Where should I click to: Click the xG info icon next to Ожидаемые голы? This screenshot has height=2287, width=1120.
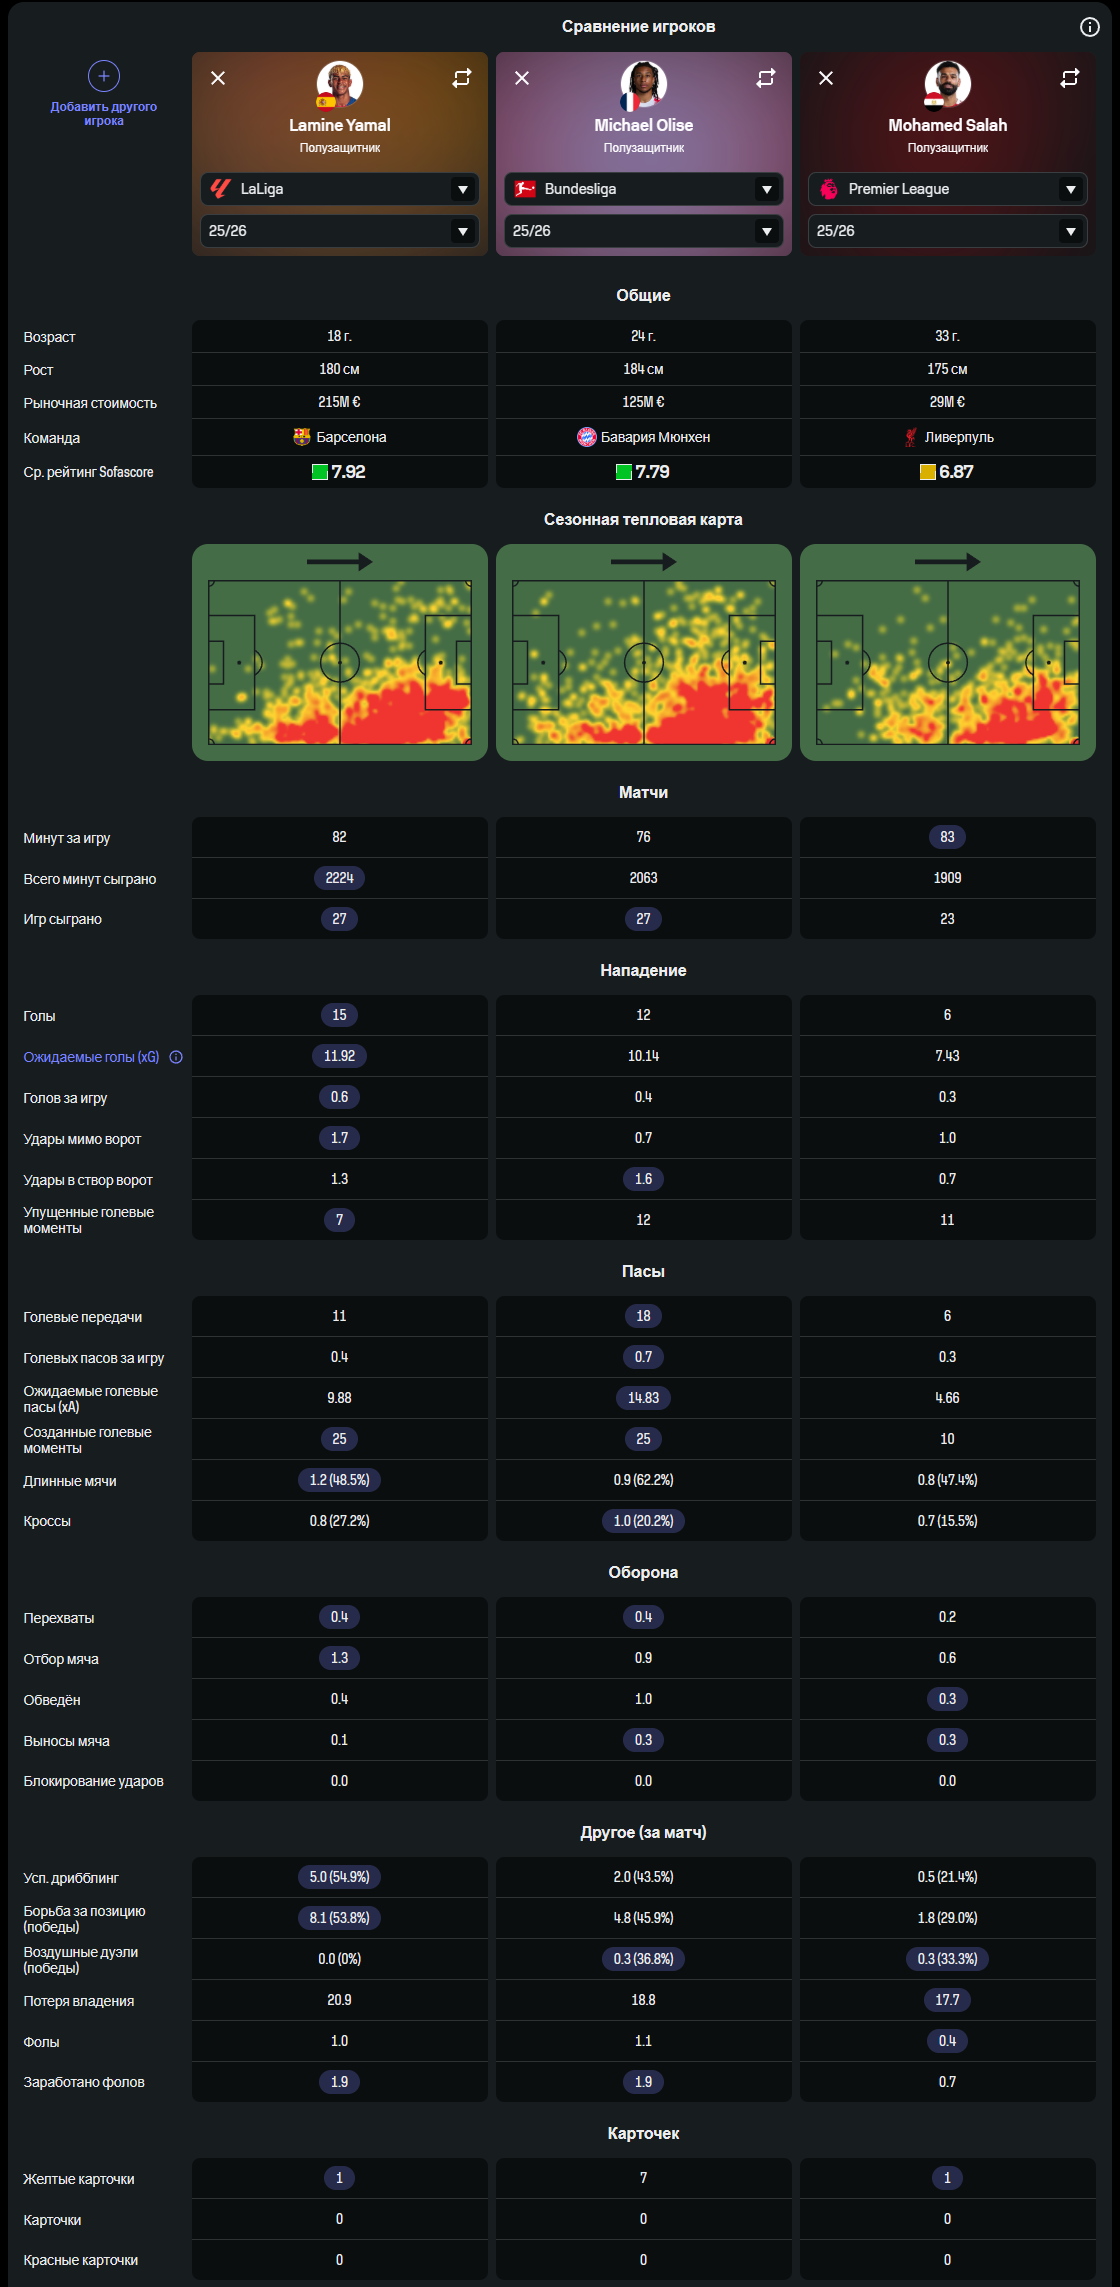tap(176, 1057)
